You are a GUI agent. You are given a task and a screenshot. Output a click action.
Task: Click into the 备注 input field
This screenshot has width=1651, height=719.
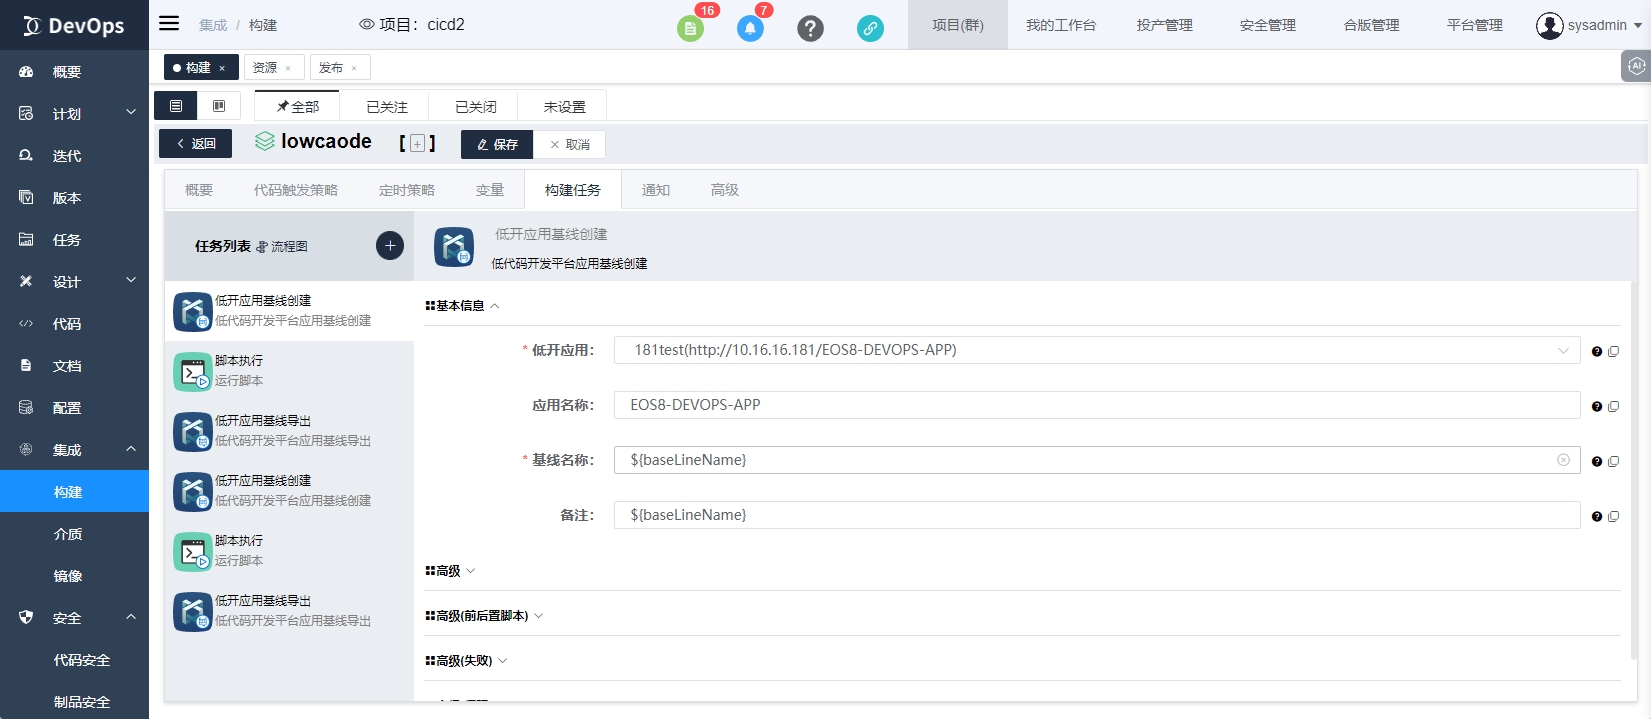tap(1096, 515)
